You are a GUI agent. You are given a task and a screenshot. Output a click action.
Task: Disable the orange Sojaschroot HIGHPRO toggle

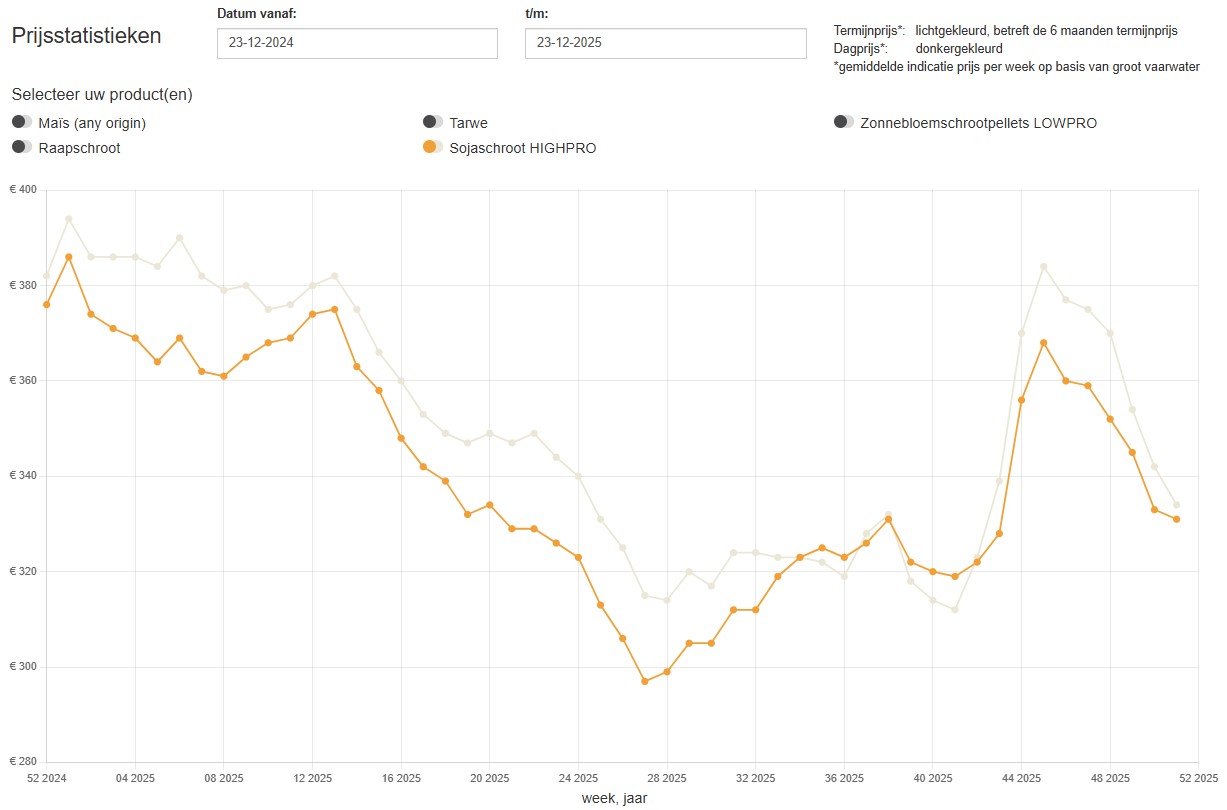(433, 147)
